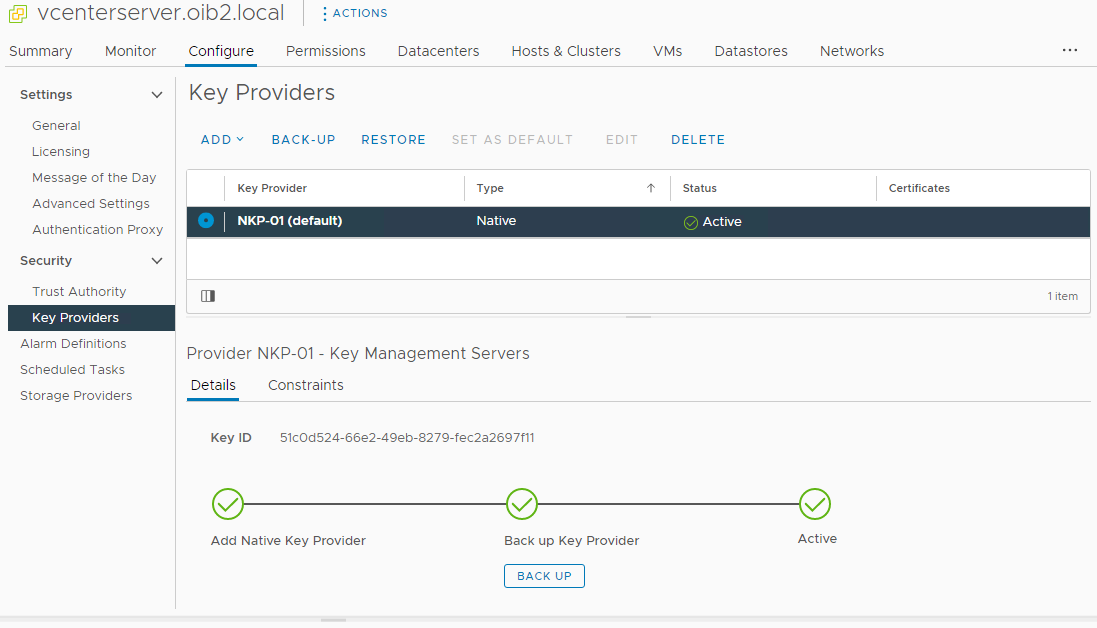Open the Hosts & Clusters tab

566,51
